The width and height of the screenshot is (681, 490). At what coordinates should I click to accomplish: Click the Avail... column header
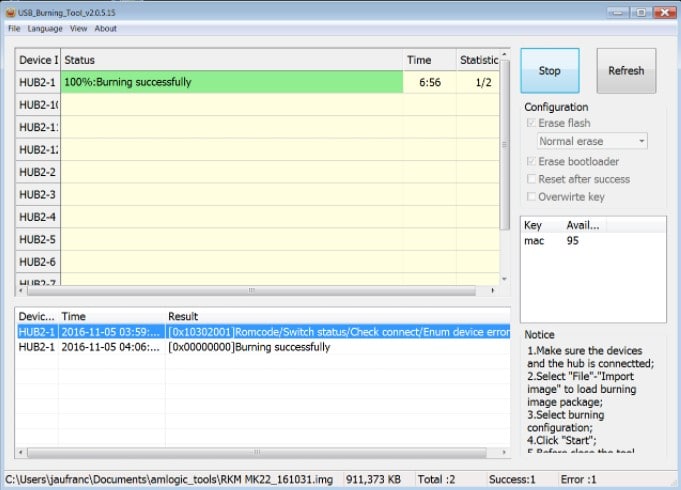coord(585,225)
